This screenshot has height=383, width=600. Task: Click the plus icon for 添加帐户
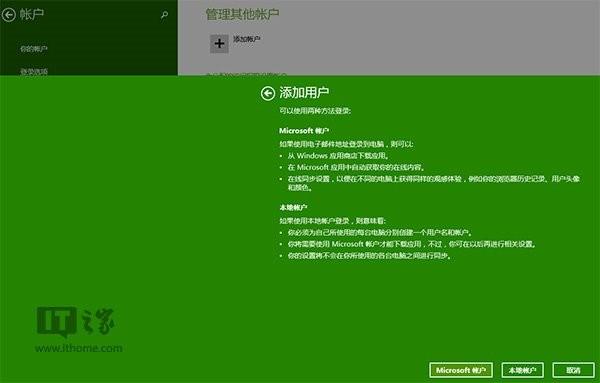(219, 44)
